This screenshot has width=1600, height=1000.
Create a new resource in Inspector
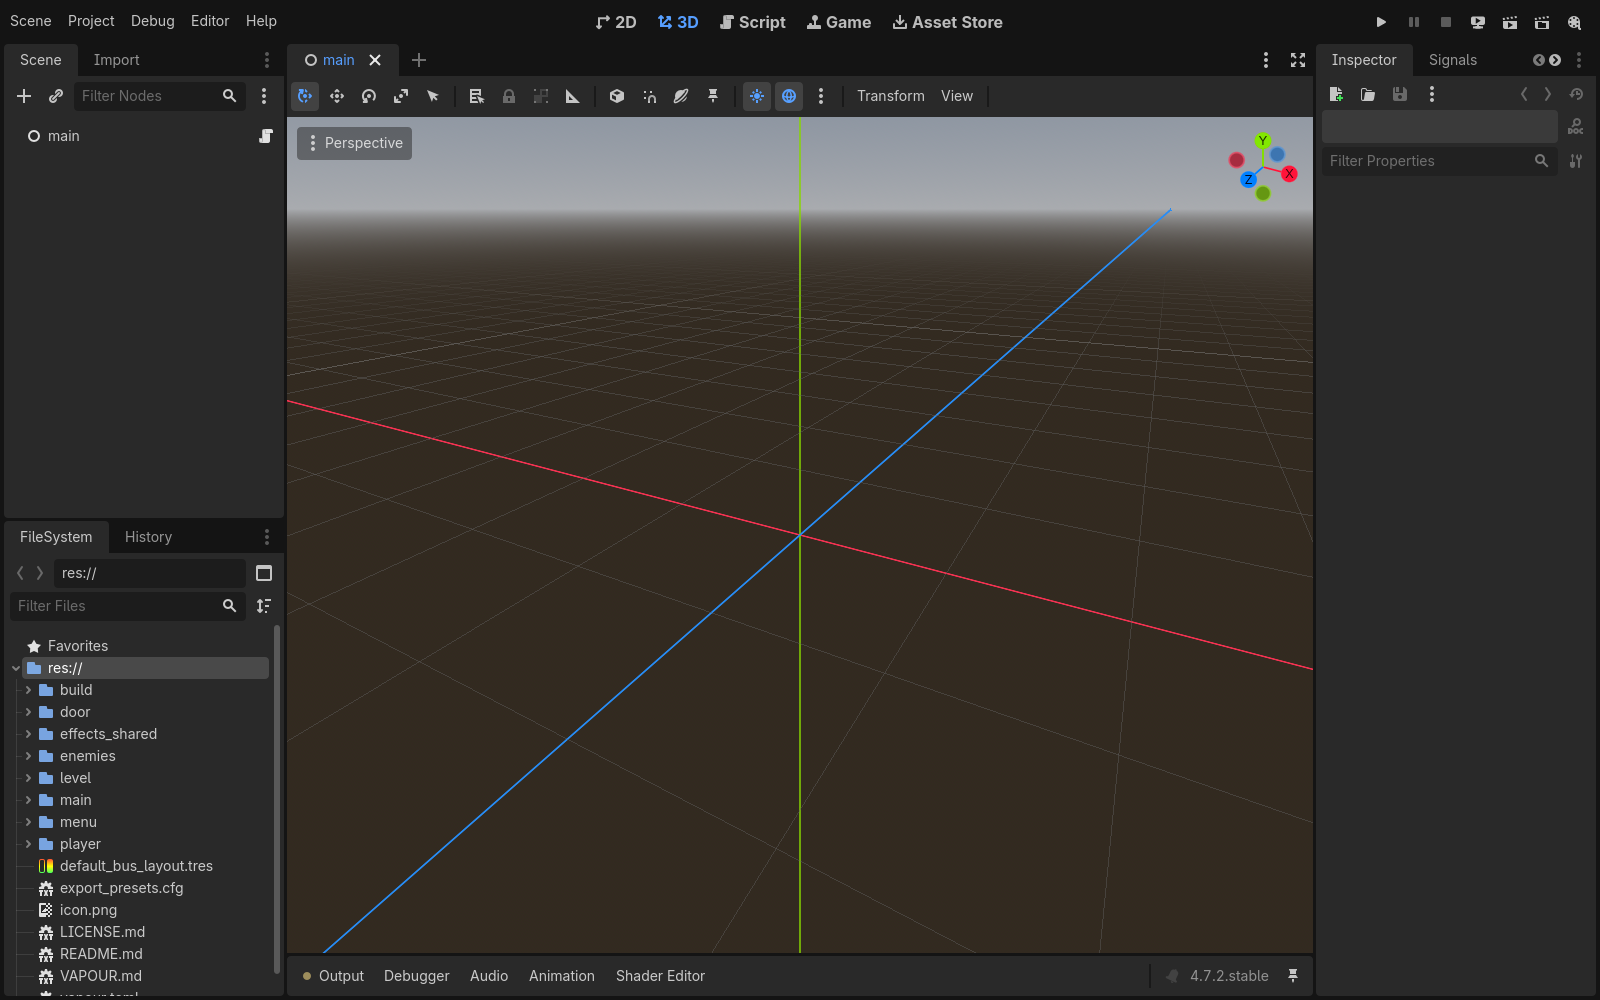[1336, 94]
